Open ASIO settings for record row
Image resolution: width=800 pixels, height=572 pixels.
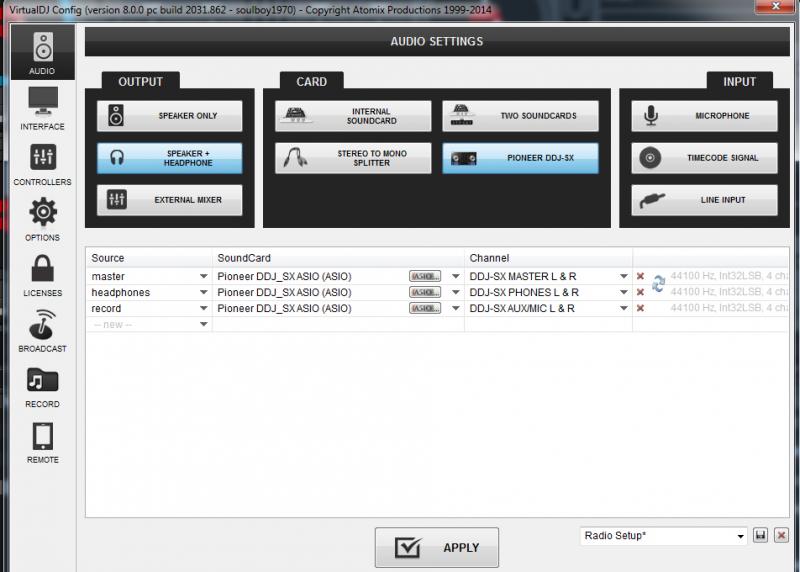tap(424, 308)
